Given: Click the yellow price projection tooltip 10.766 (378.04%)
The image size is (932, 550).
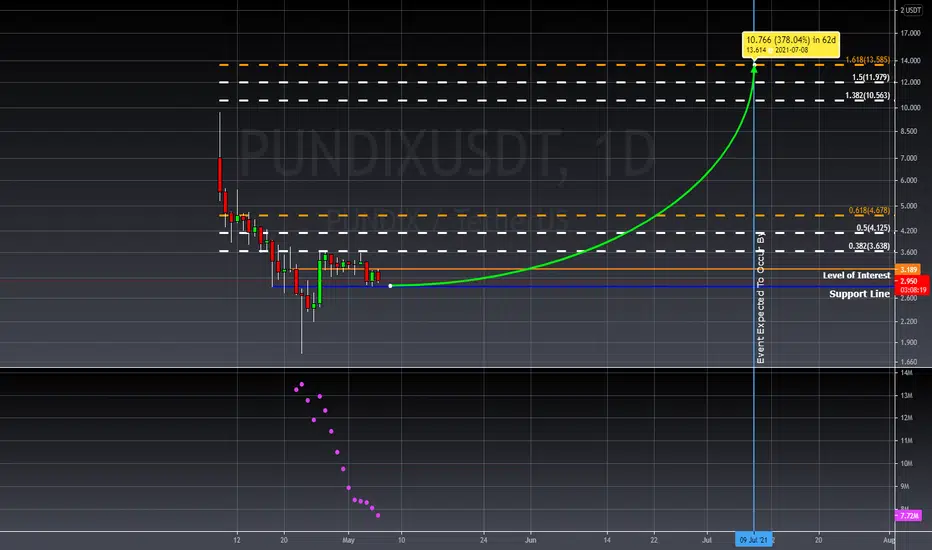Looking at the screenshot, I should point(791,45).
